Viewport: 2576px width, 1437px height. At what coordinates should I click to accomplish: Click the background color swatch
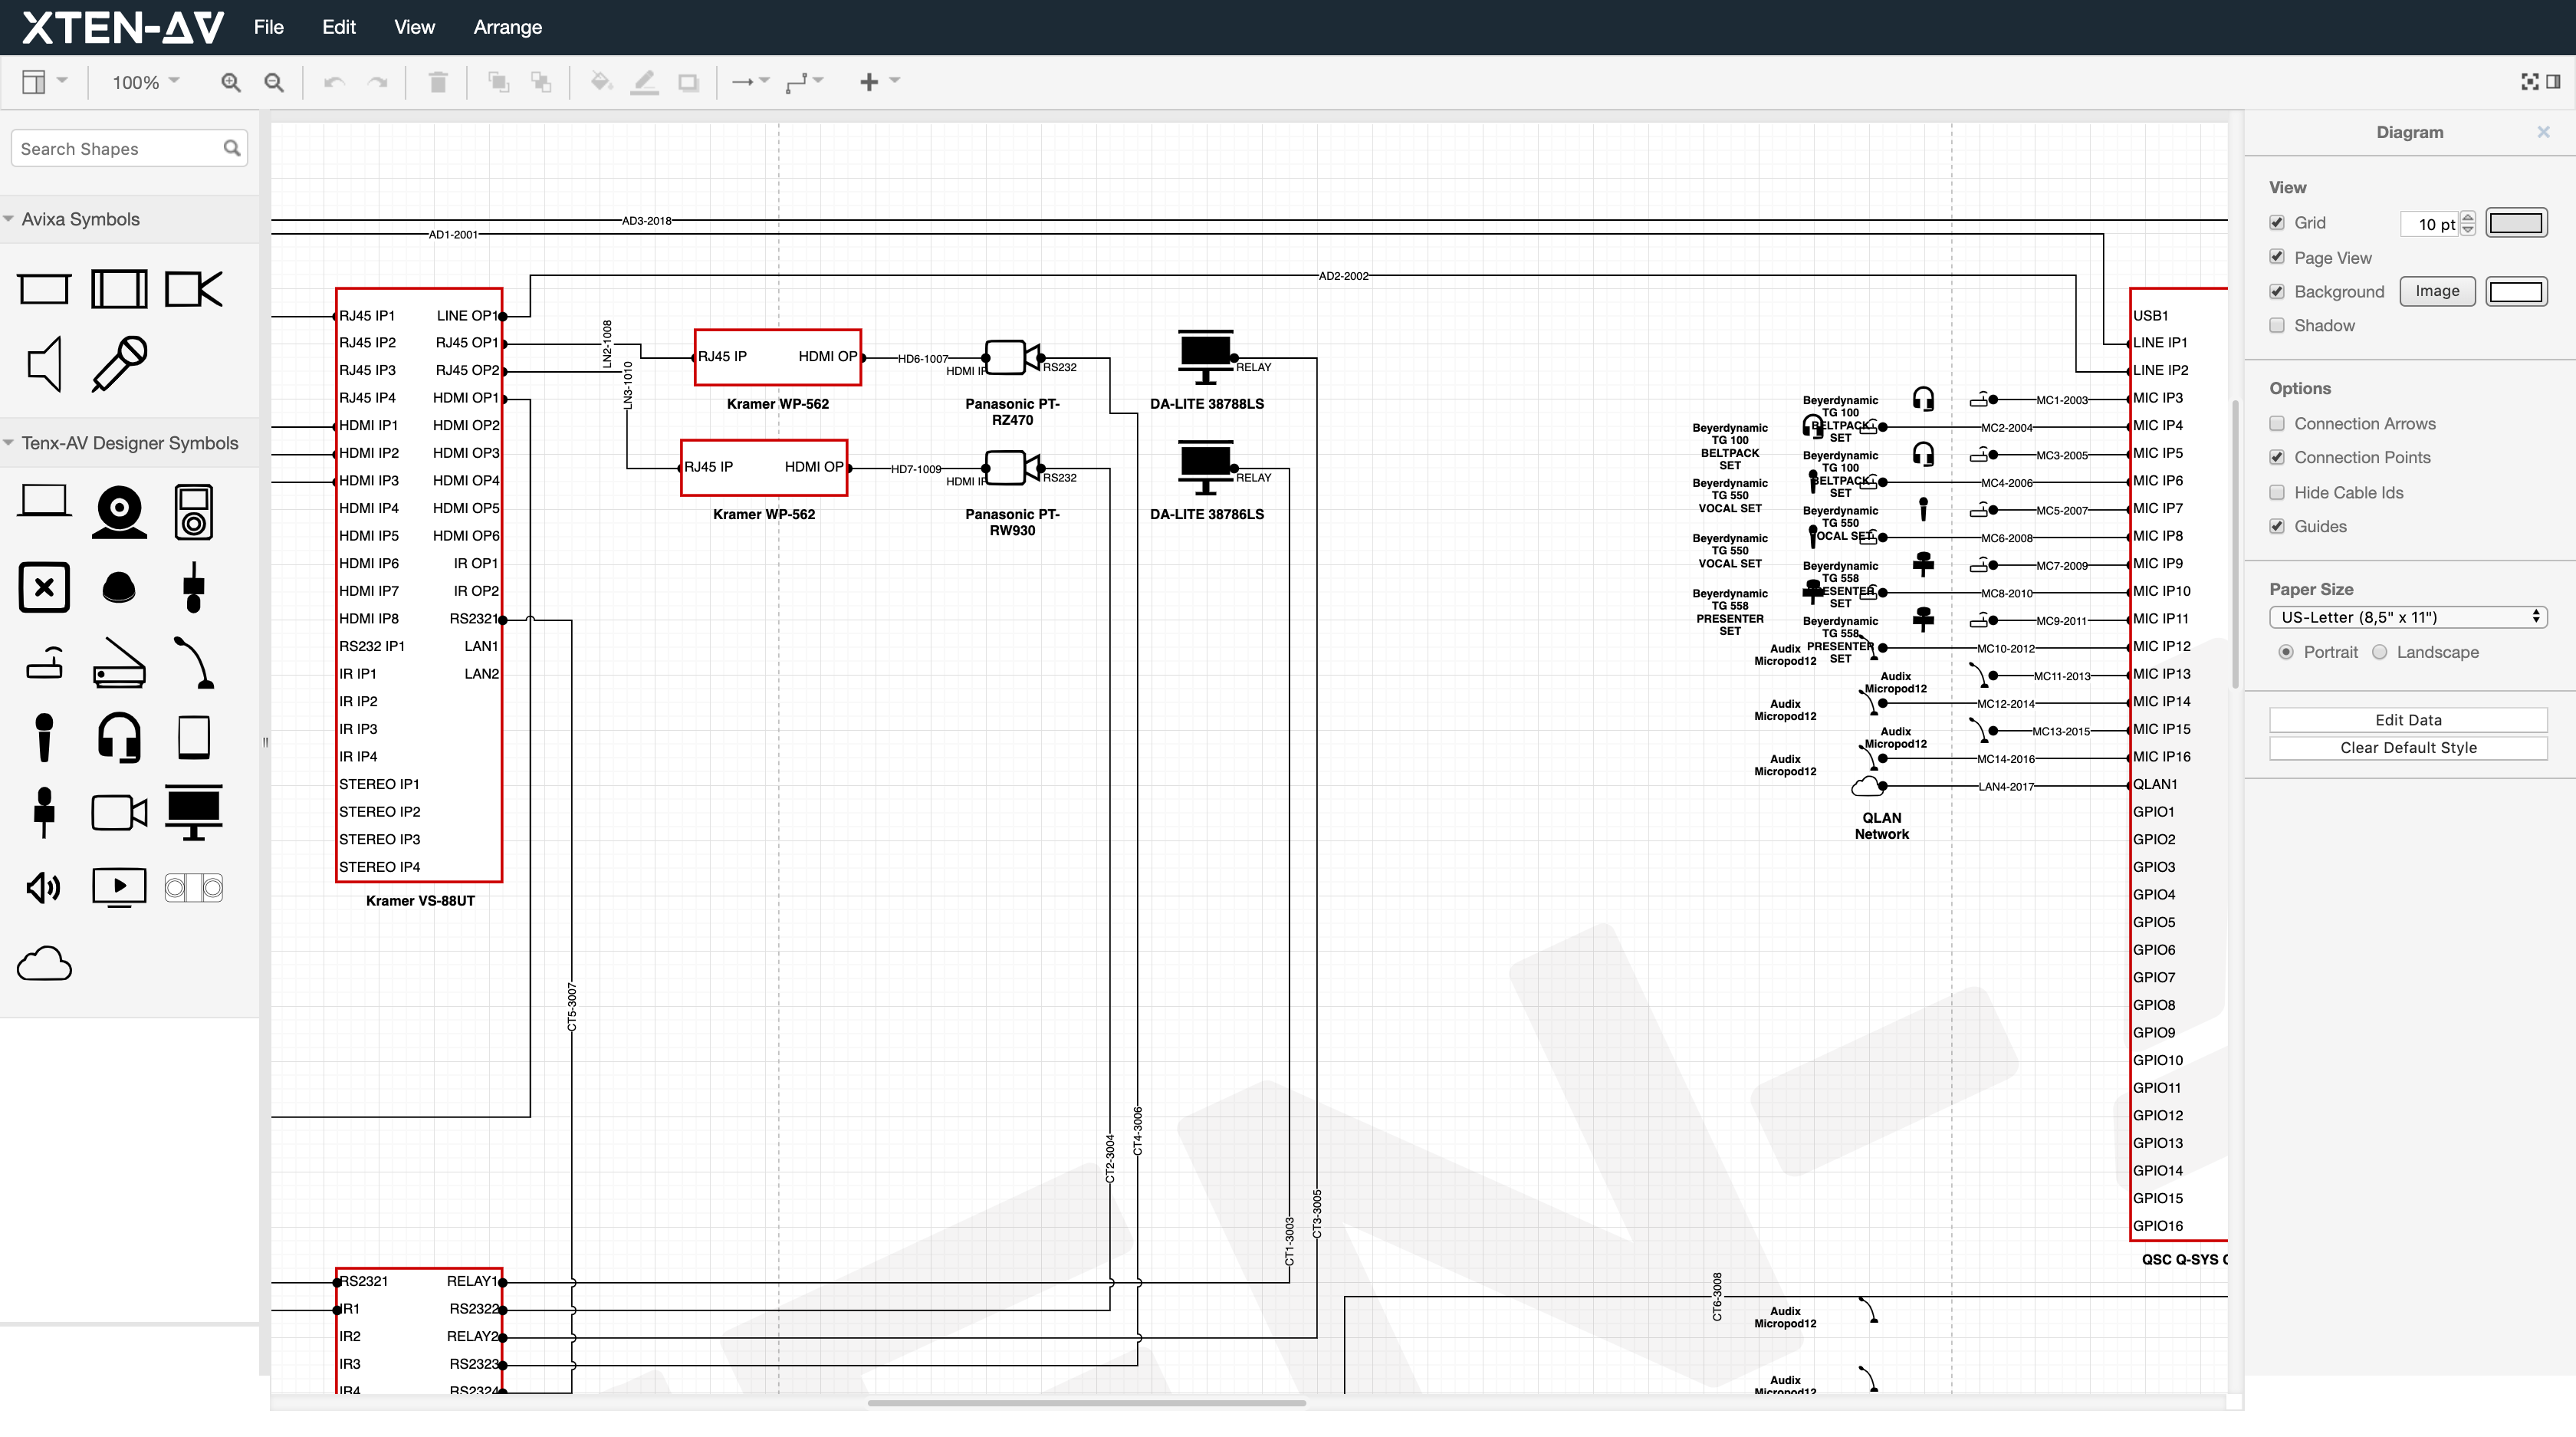[x=2516, y=291]
